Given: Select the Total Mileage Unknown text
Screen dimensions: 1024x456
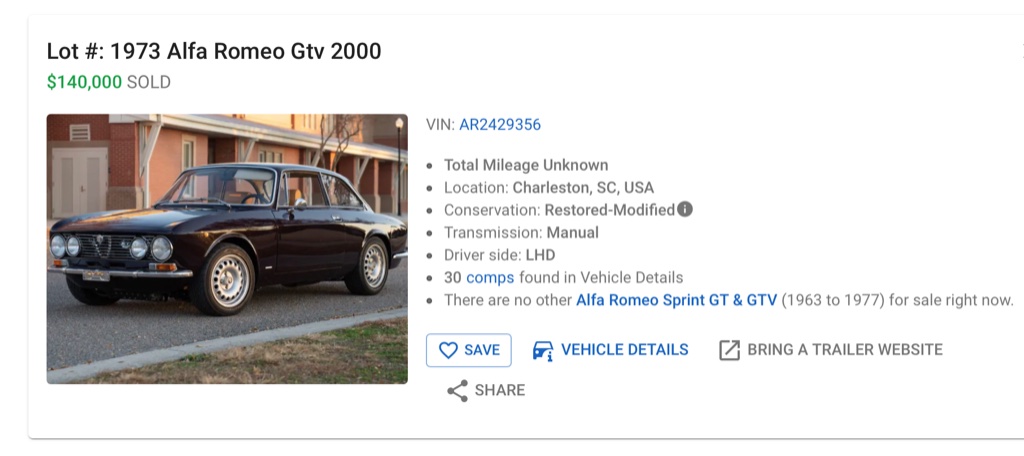Looking at the screenshot, I should [526, 165].
